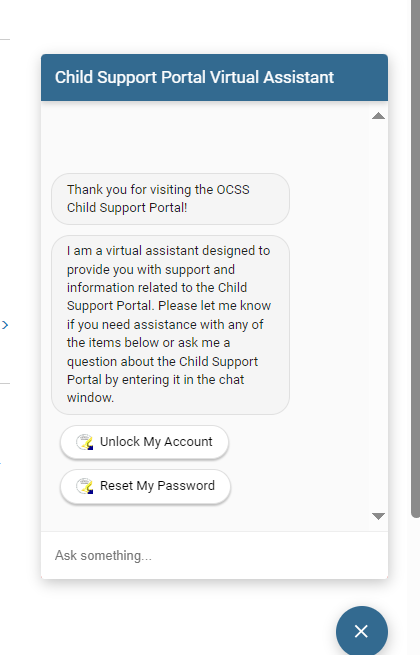Click the blue chevron on the left edge
Screen dimensions: 420x655
tap(5, 325)
